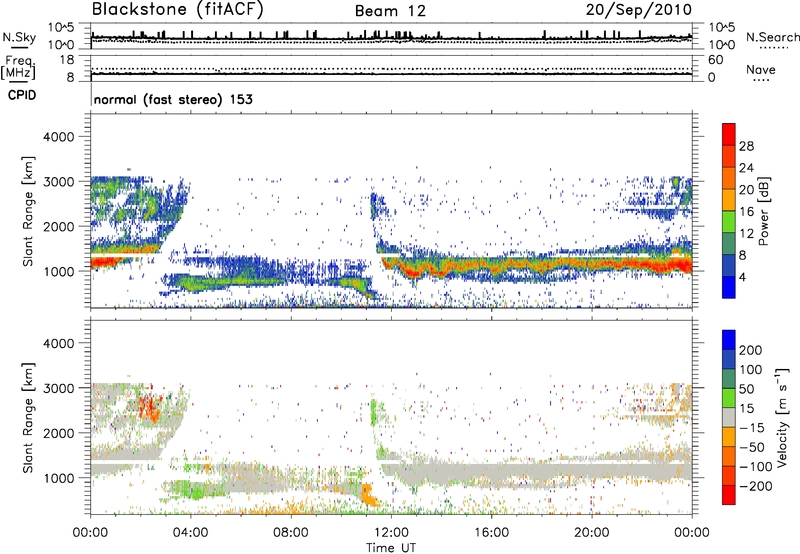Click the '4' value on Power colorbar

742,277
